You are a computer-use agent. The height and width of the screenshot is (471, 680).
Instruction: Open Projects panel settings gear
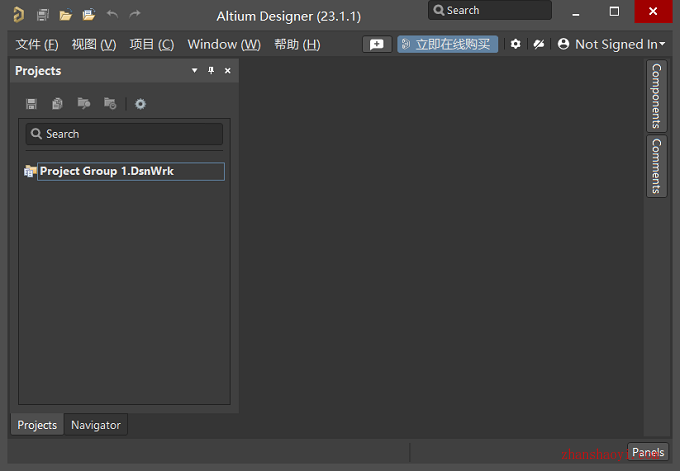[x=140, y=104]
